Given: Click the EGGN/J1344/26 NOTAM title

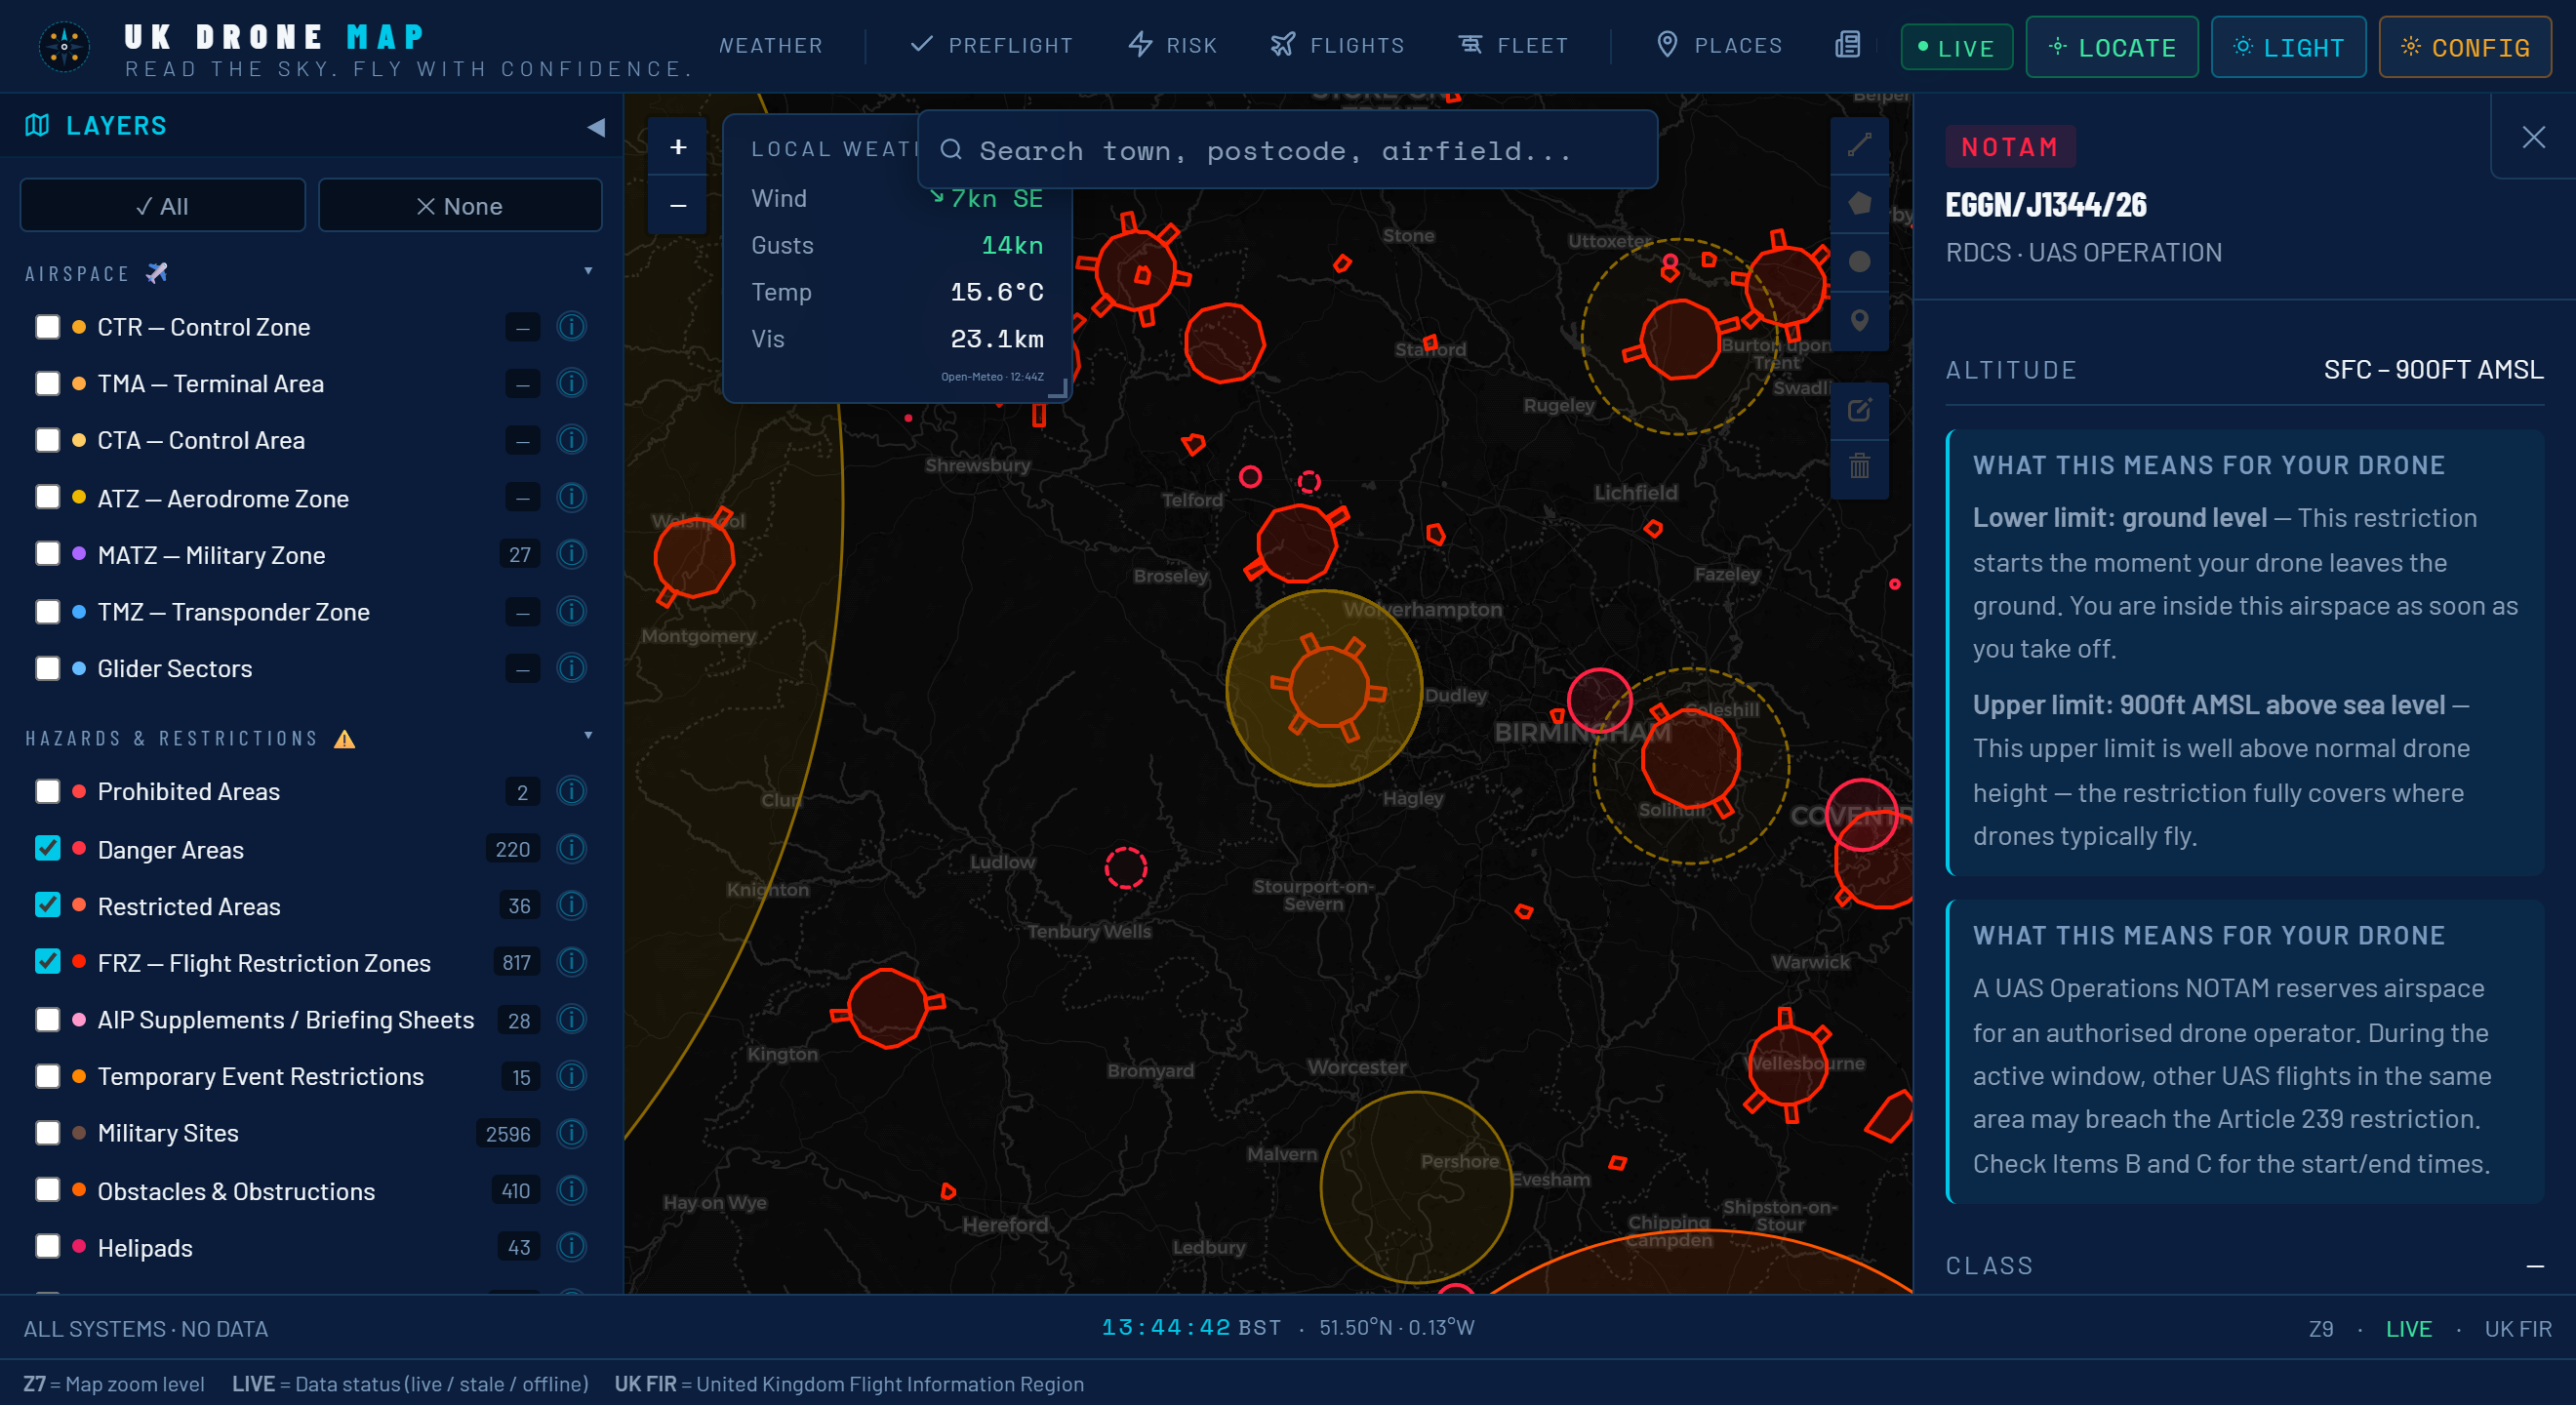Looking at the screenshot, I should coord(2046,205).
